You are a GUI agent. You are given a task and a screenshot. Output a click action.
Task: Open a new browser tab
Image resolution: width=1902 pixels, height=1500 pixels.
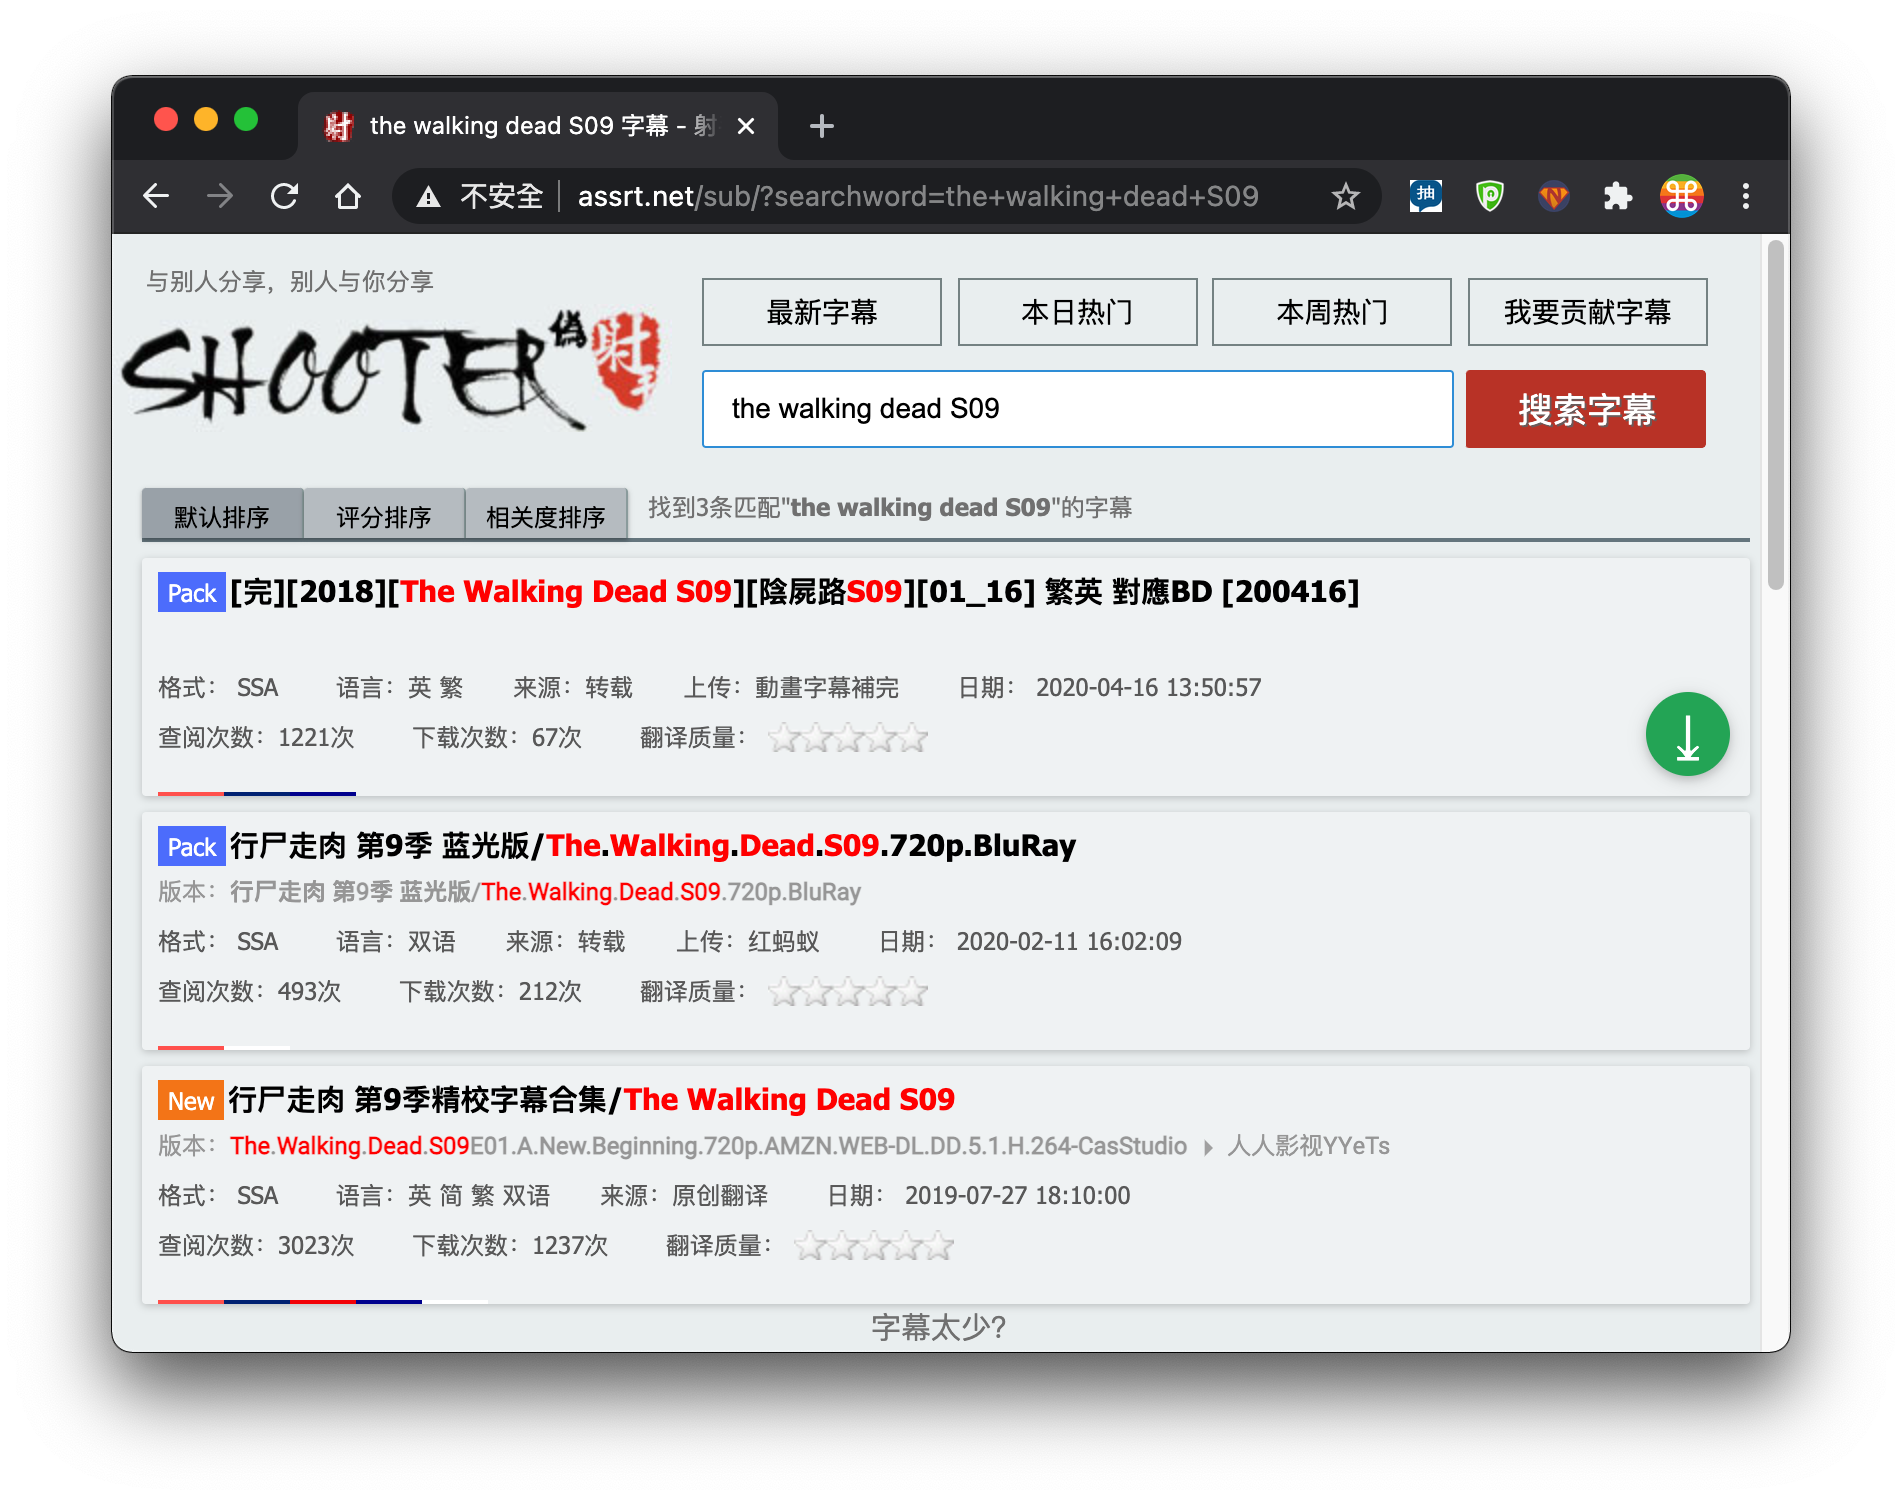pyautogui.click(x=821, y=126)
